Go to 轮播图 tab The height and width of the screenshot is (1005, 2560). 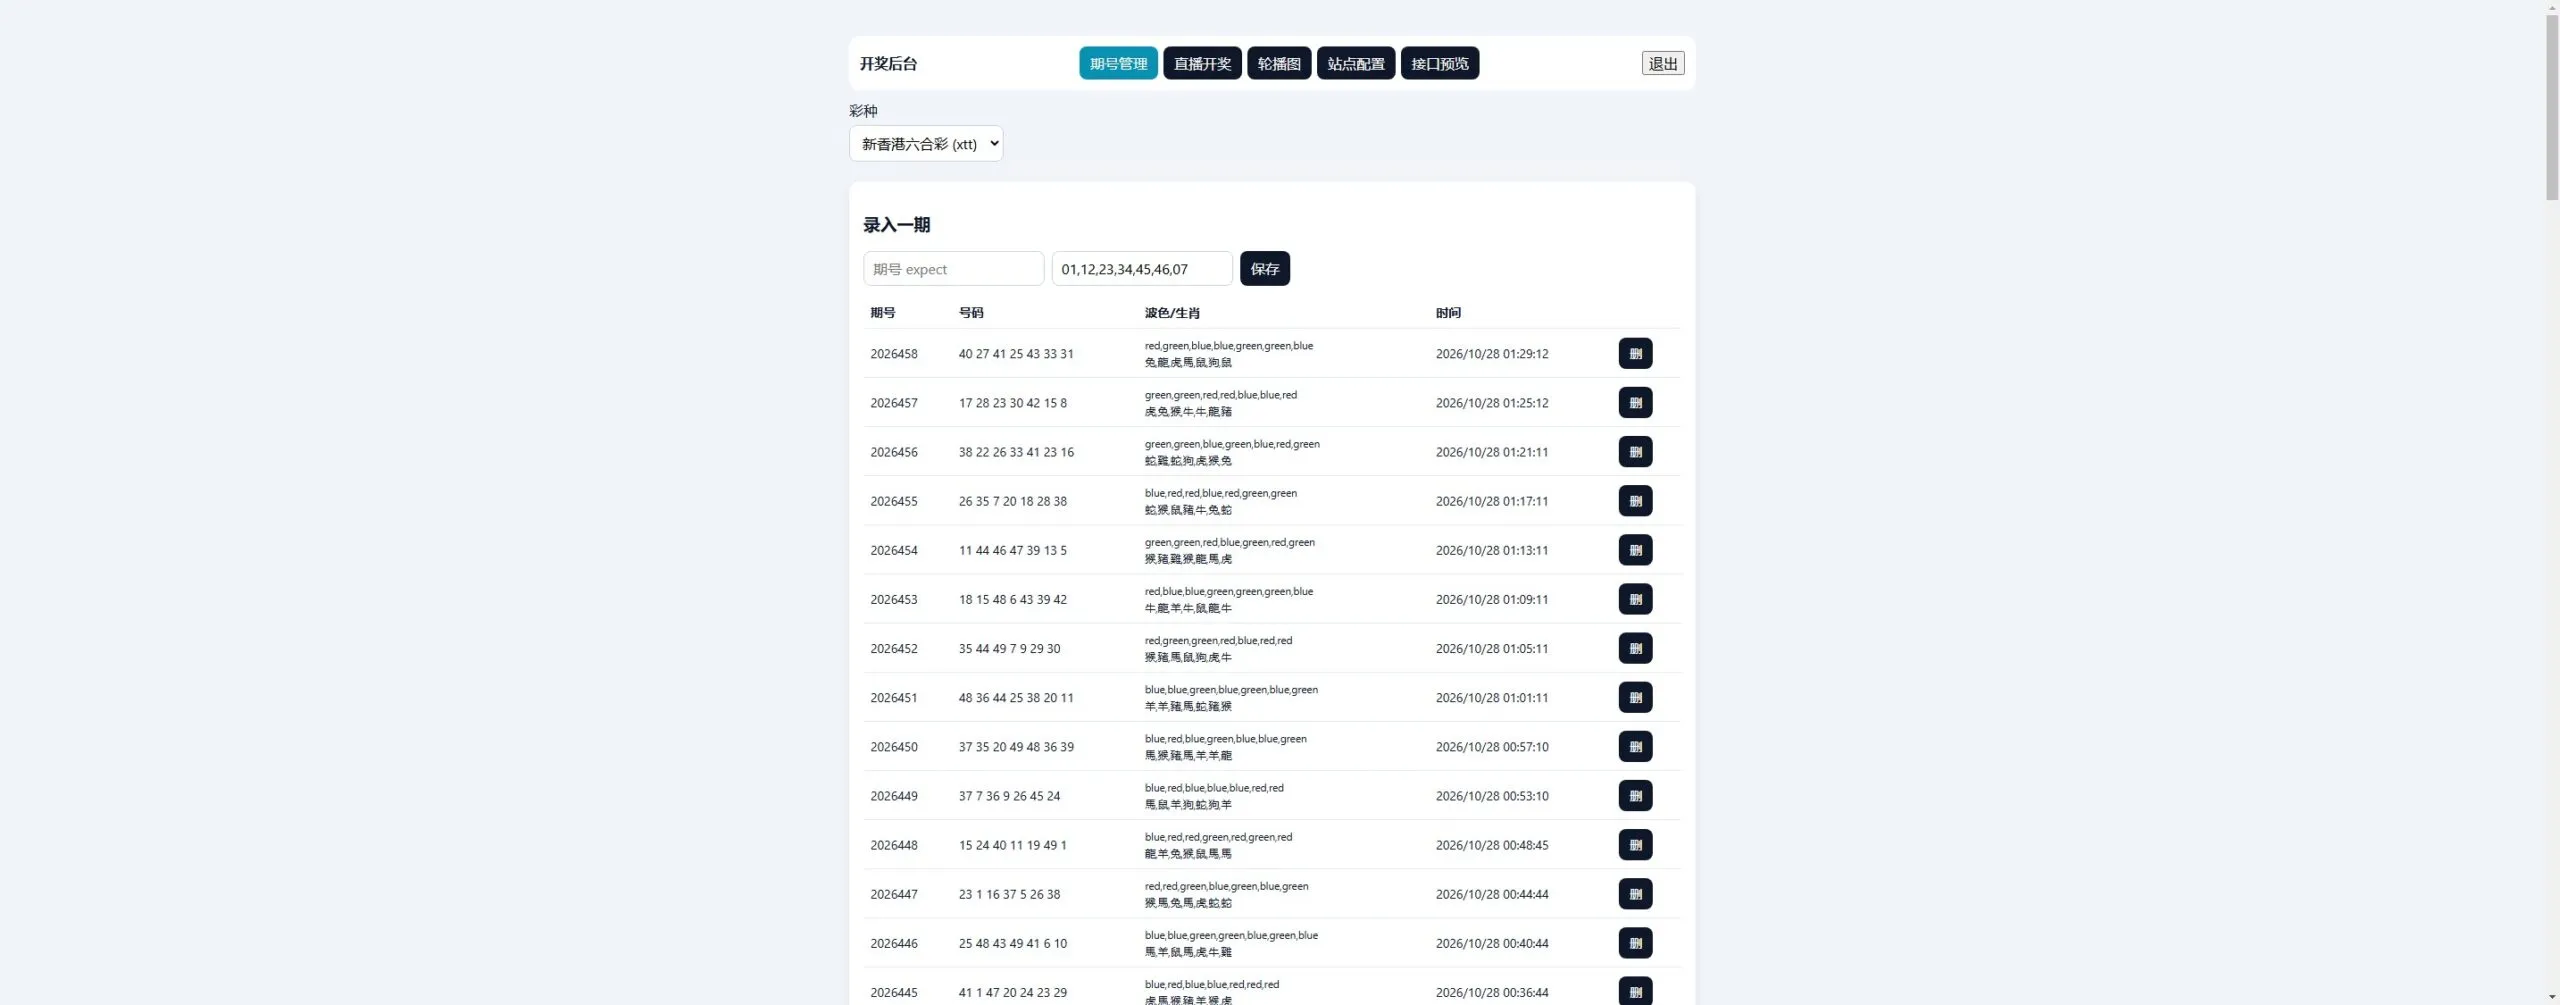point(1279,63)
